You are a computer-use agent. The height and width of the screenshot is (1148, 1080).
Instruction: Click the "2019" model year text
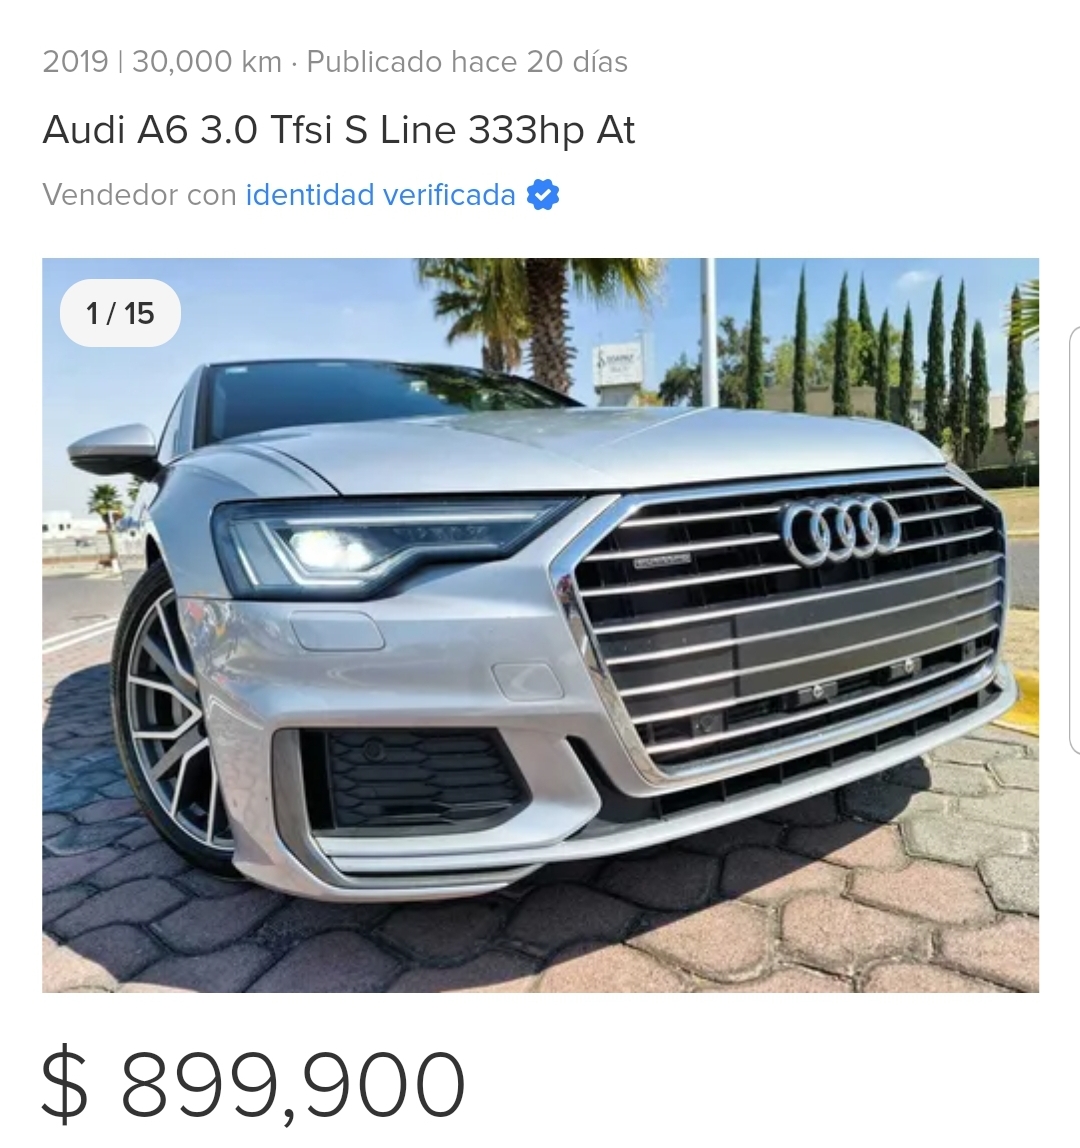(x=75, y=62)
